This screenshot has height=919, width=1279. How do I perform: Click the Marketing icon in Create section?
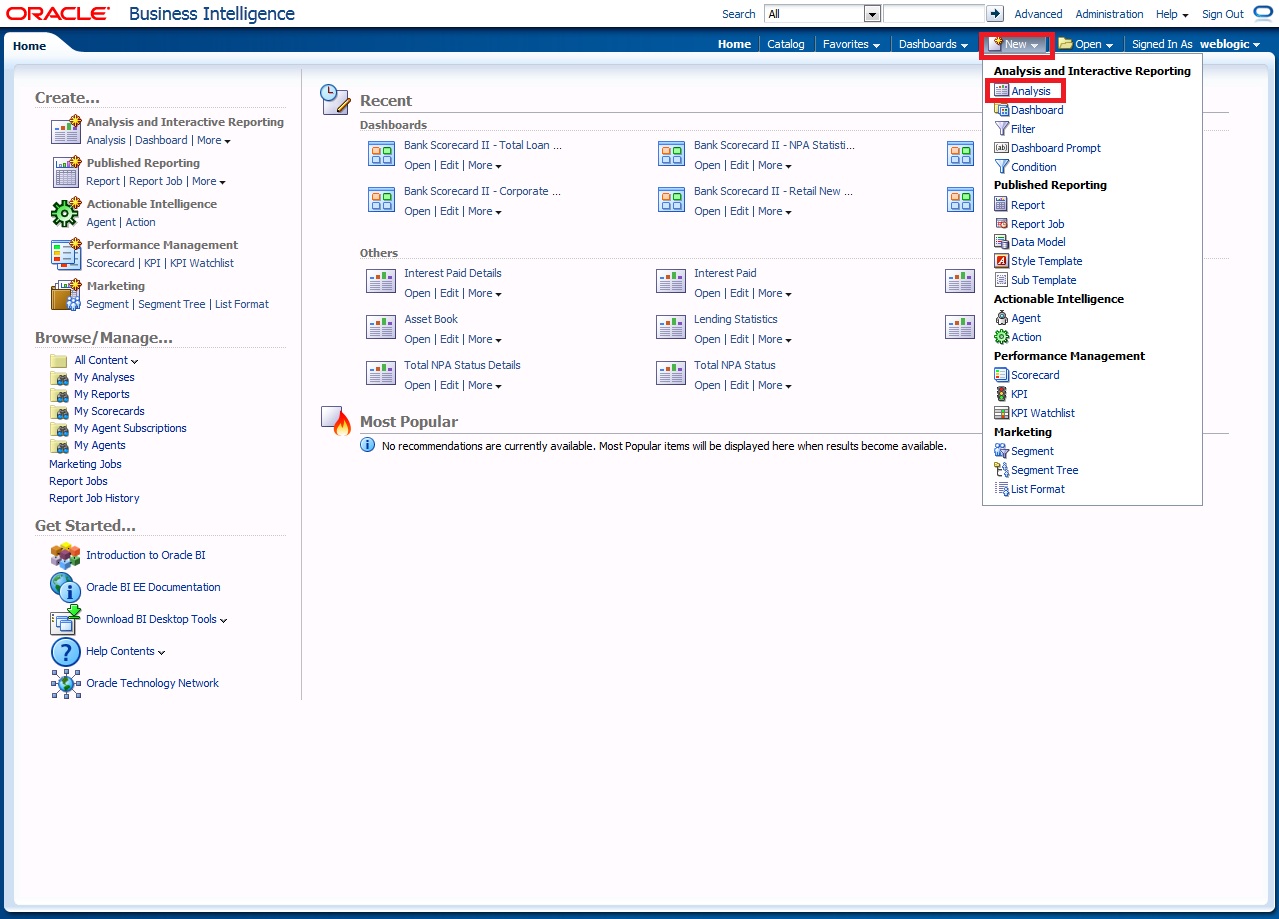[66, 295]
